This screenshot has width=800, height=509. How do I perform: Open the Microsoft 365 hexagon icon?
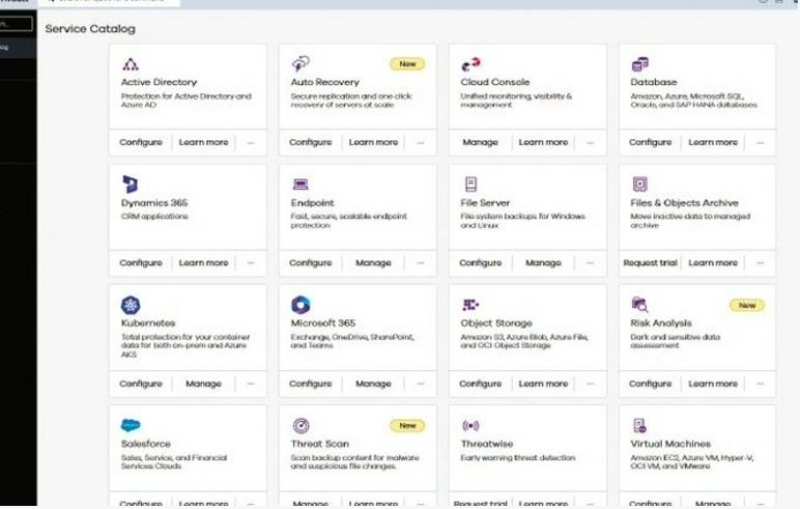[300, 305]
